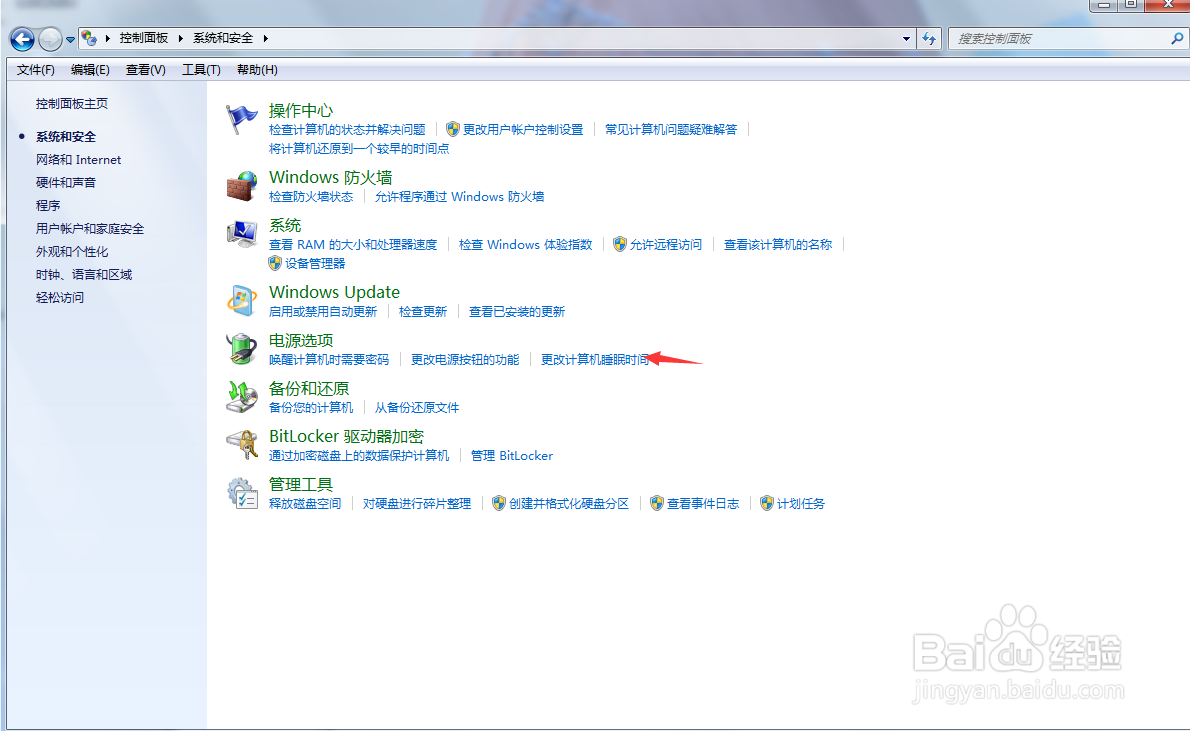Click 管理 BitLocker link

pyautogui.click(x=512, y=455)
